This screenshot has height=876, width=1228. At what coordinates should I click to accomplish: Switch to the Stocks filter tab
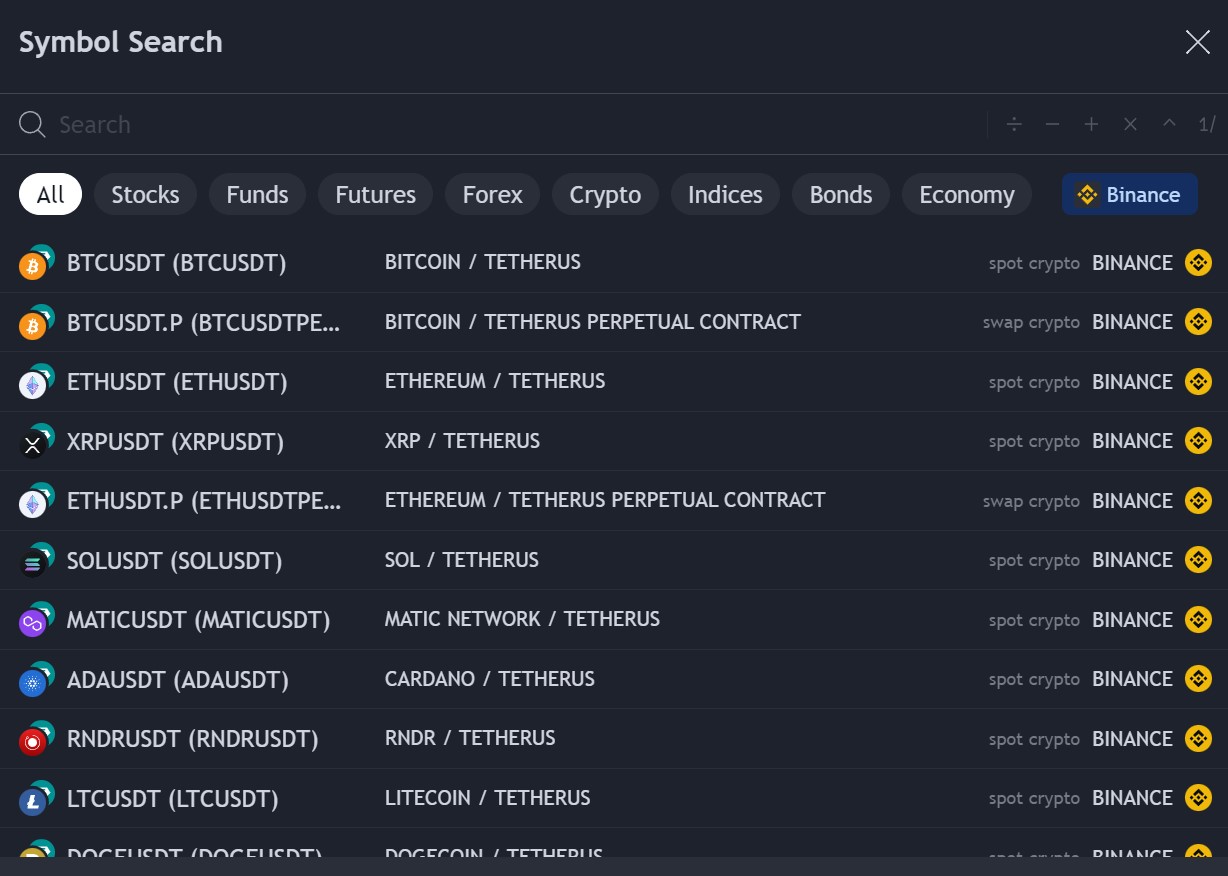pyautogui.click(x=145, y=194)
